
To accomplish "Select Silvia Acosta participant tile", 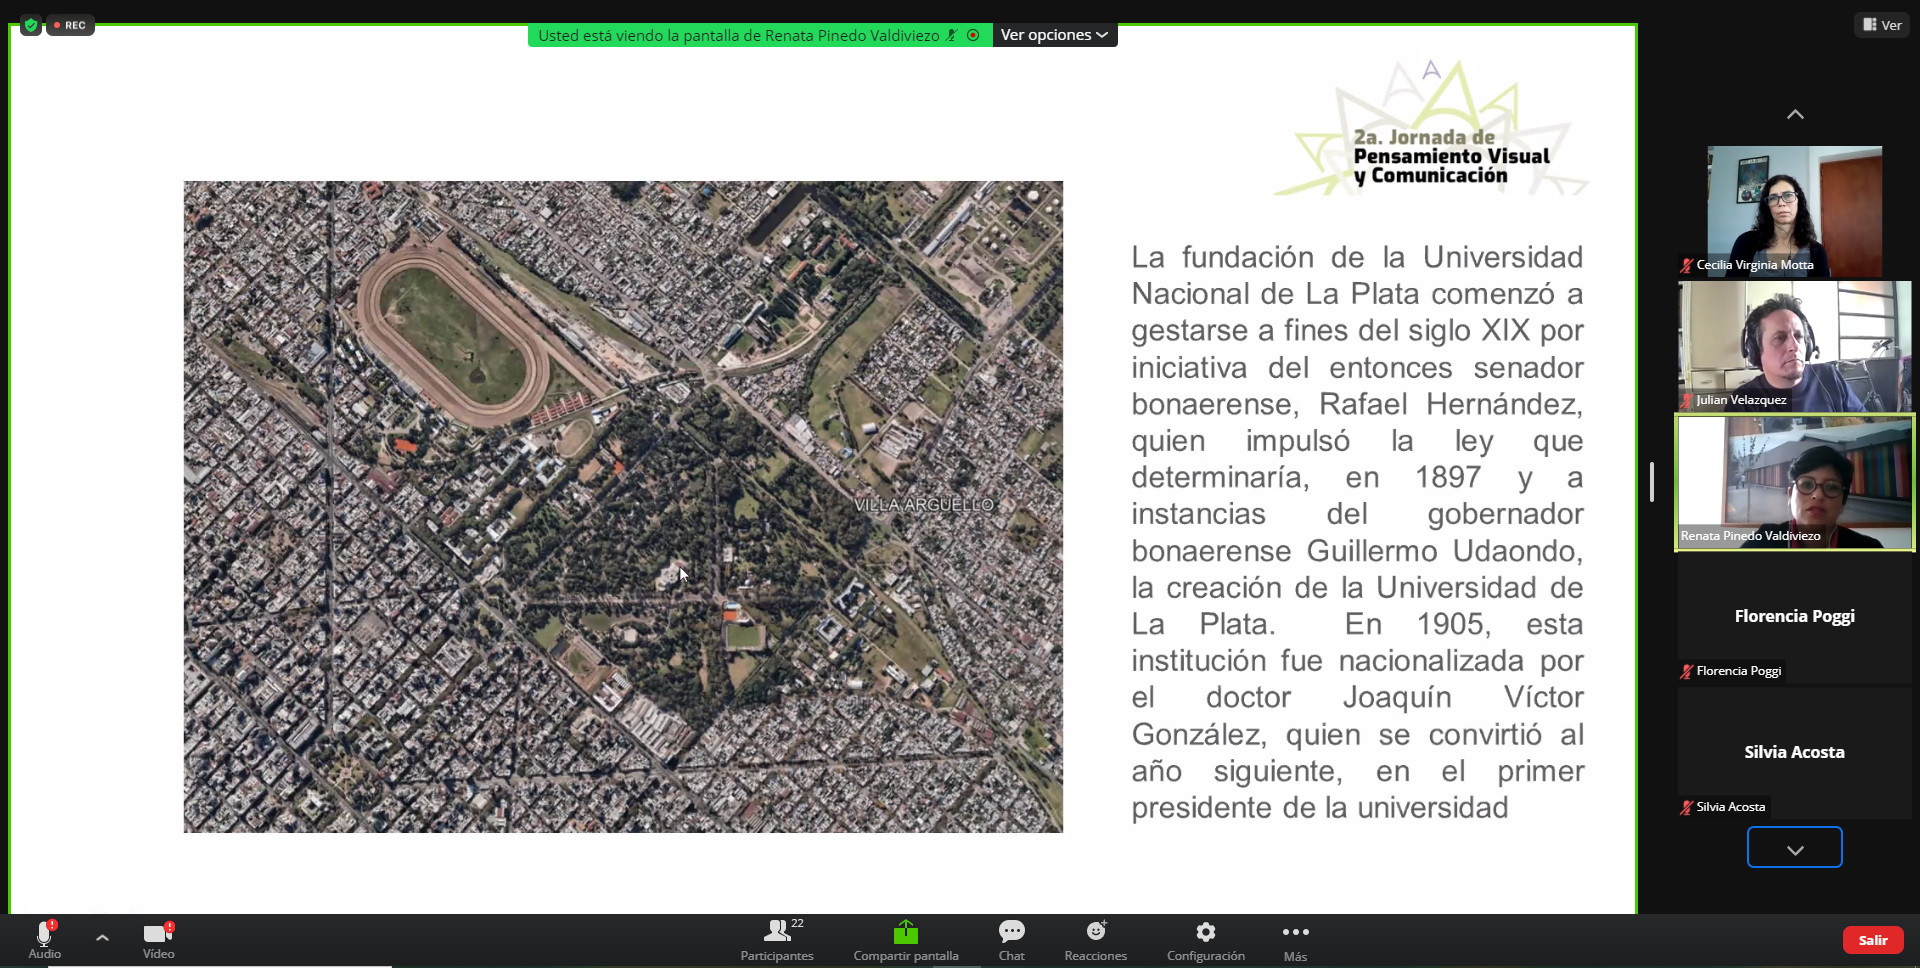I will click(x=1794, y=754).
